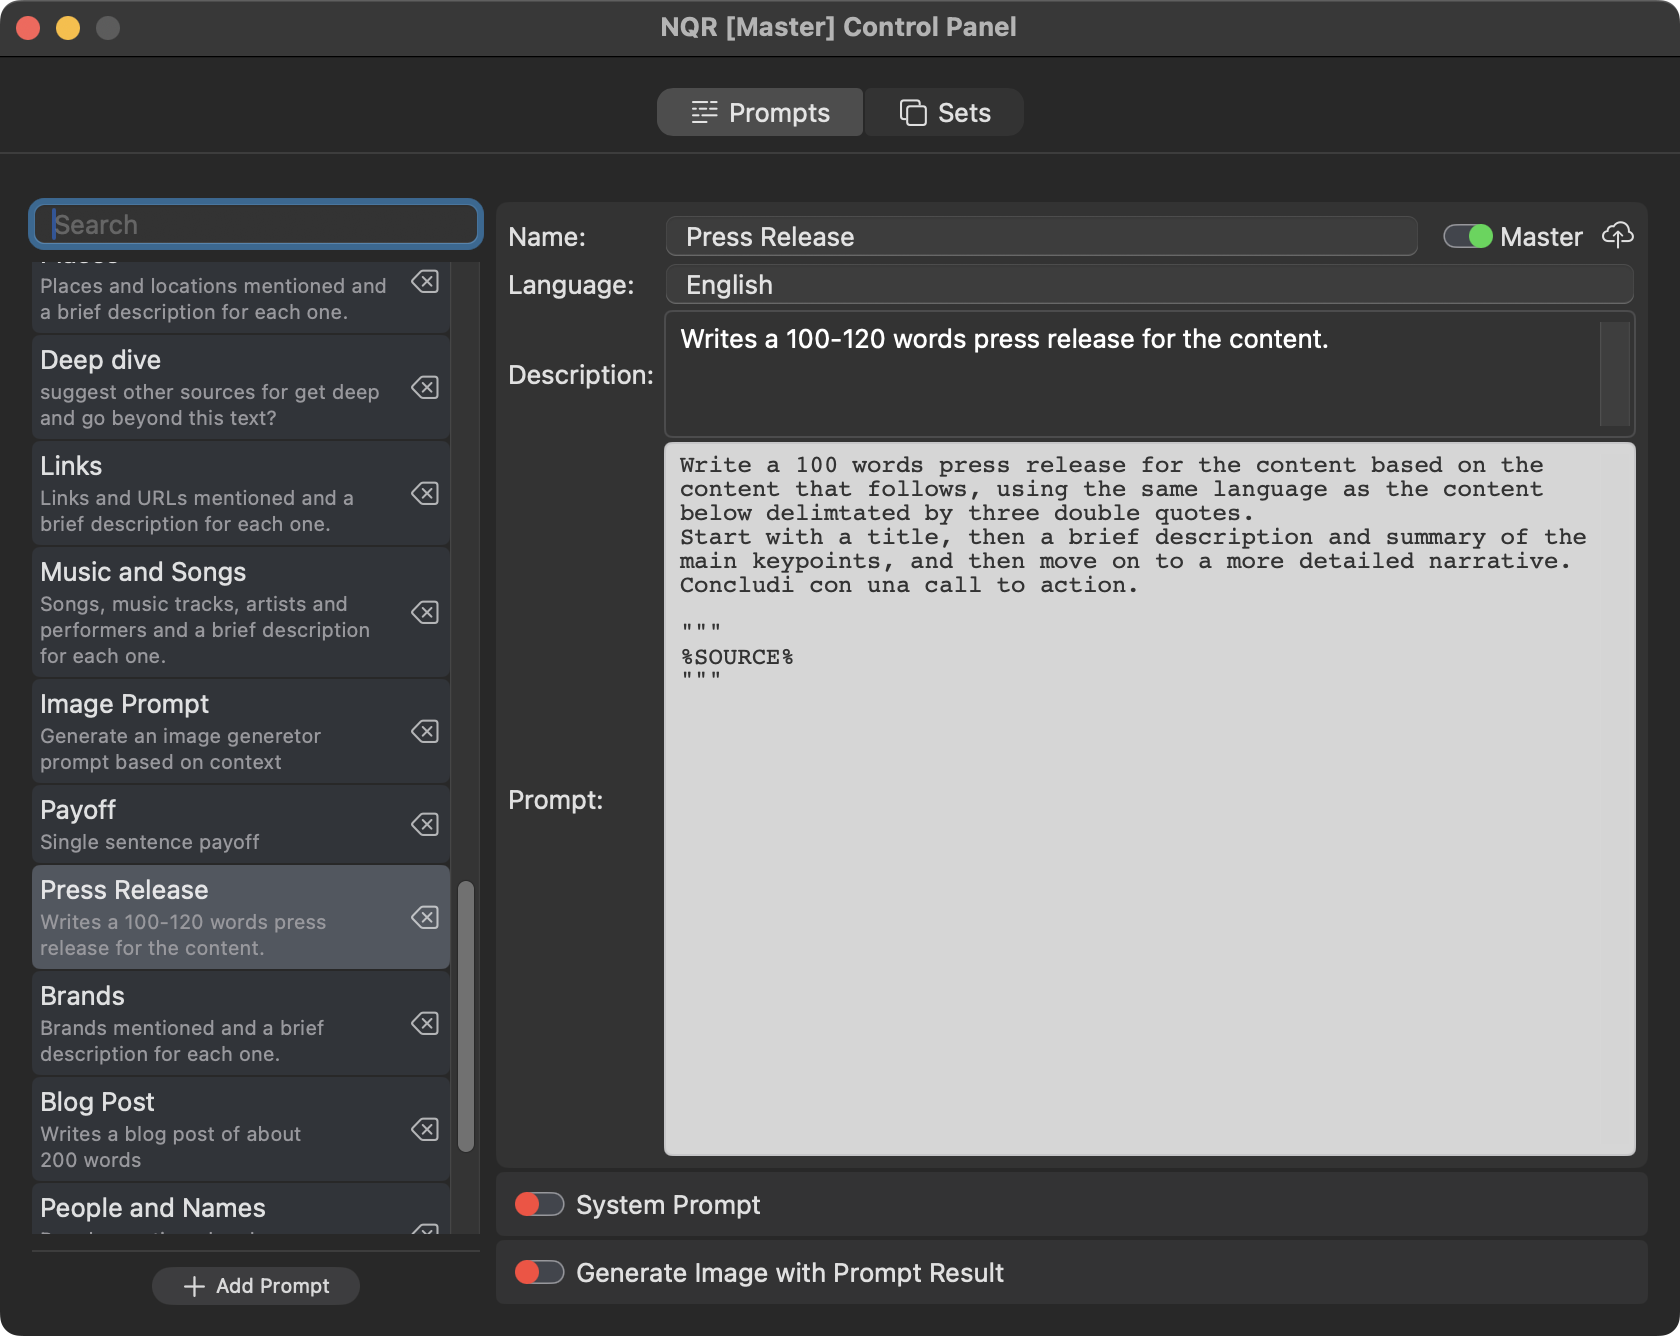Remove the Music and Songs prompt
The height and width of the screenshot is (1336, 1680).
425,612
